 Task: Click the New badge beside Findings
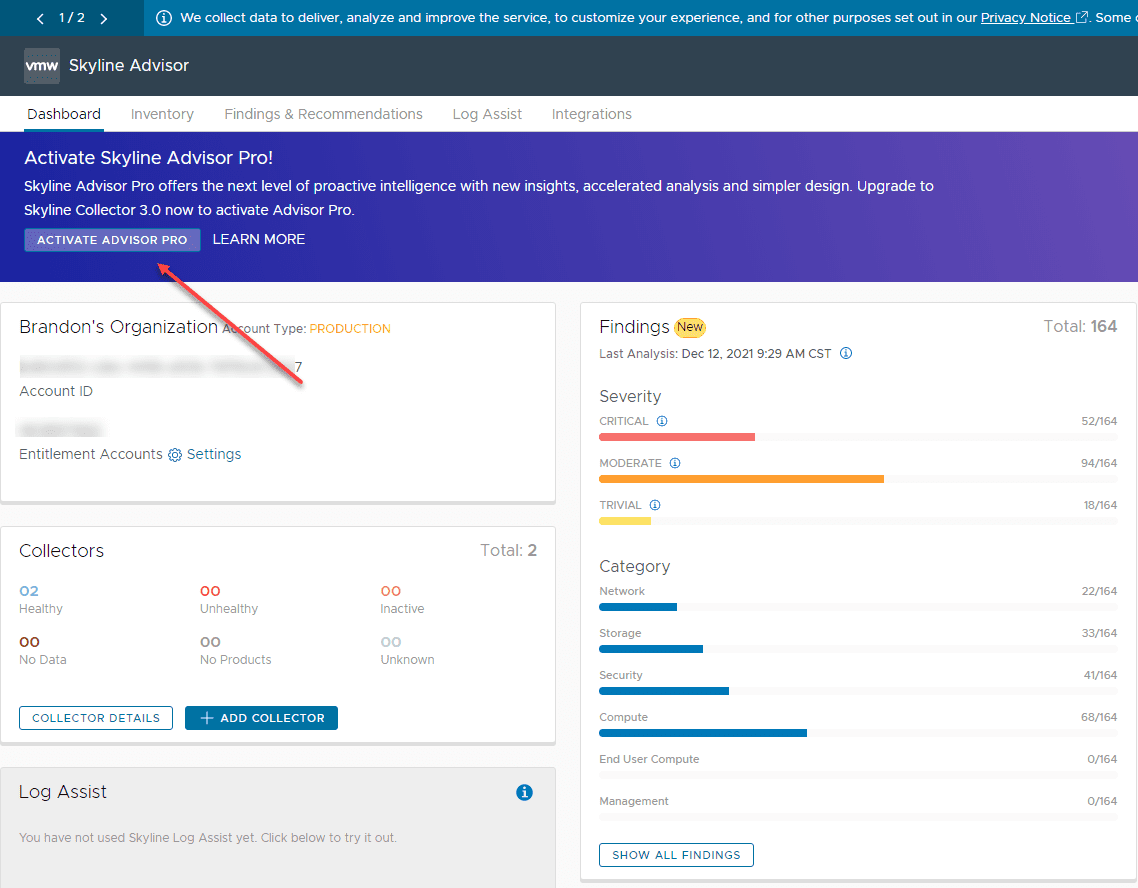(x=690, y=327)
